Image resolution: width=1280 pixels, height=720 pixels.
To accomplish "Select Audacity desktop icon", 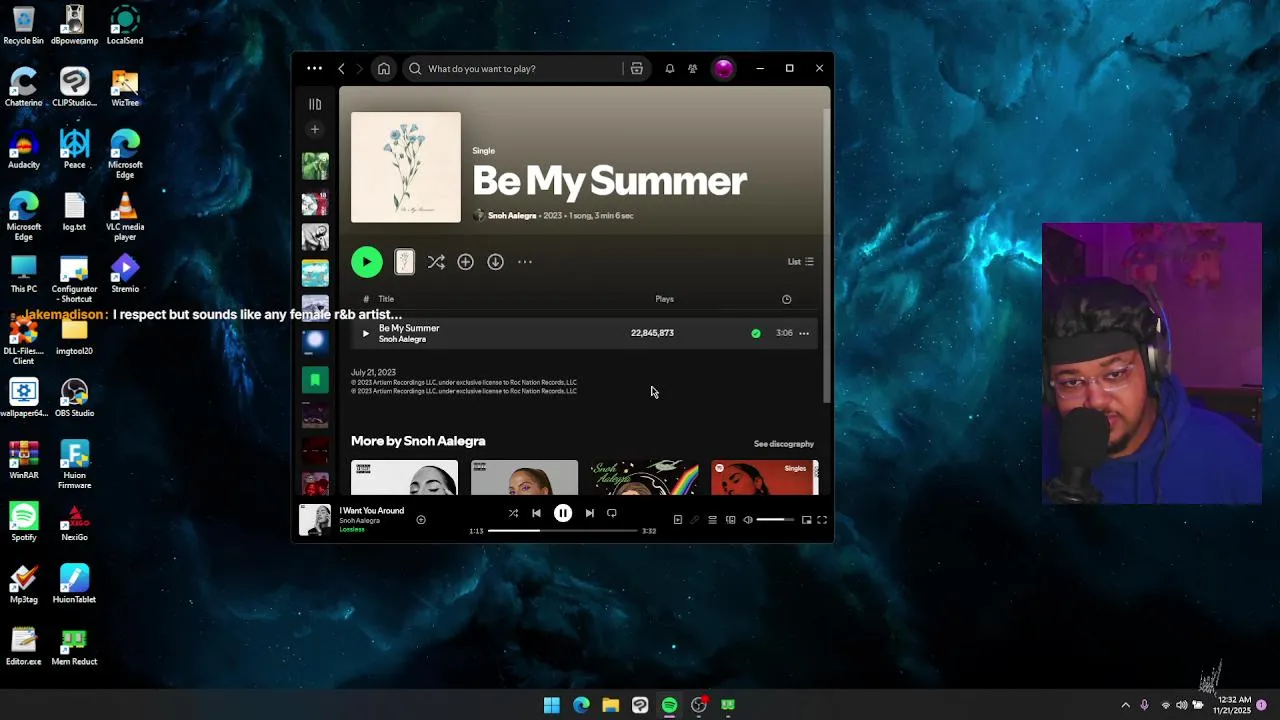I will (x=24, y=150).
